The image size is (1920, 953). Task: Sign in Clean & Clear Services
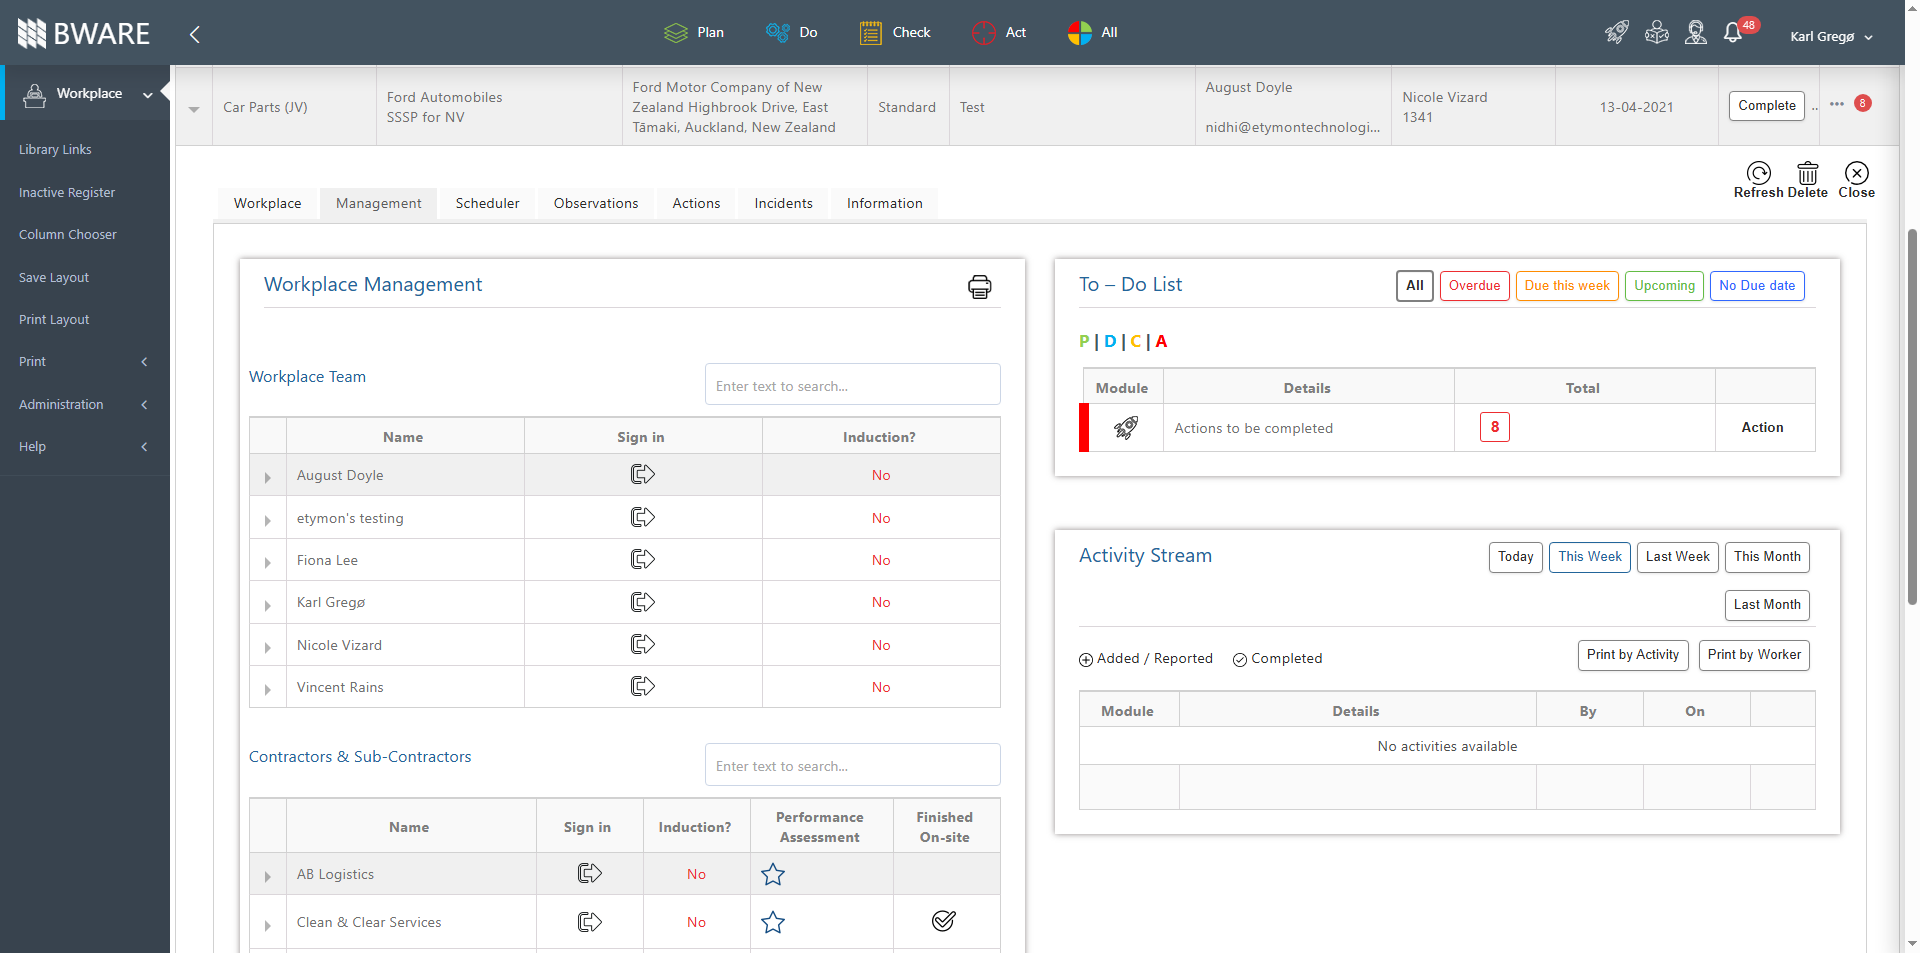590,922
